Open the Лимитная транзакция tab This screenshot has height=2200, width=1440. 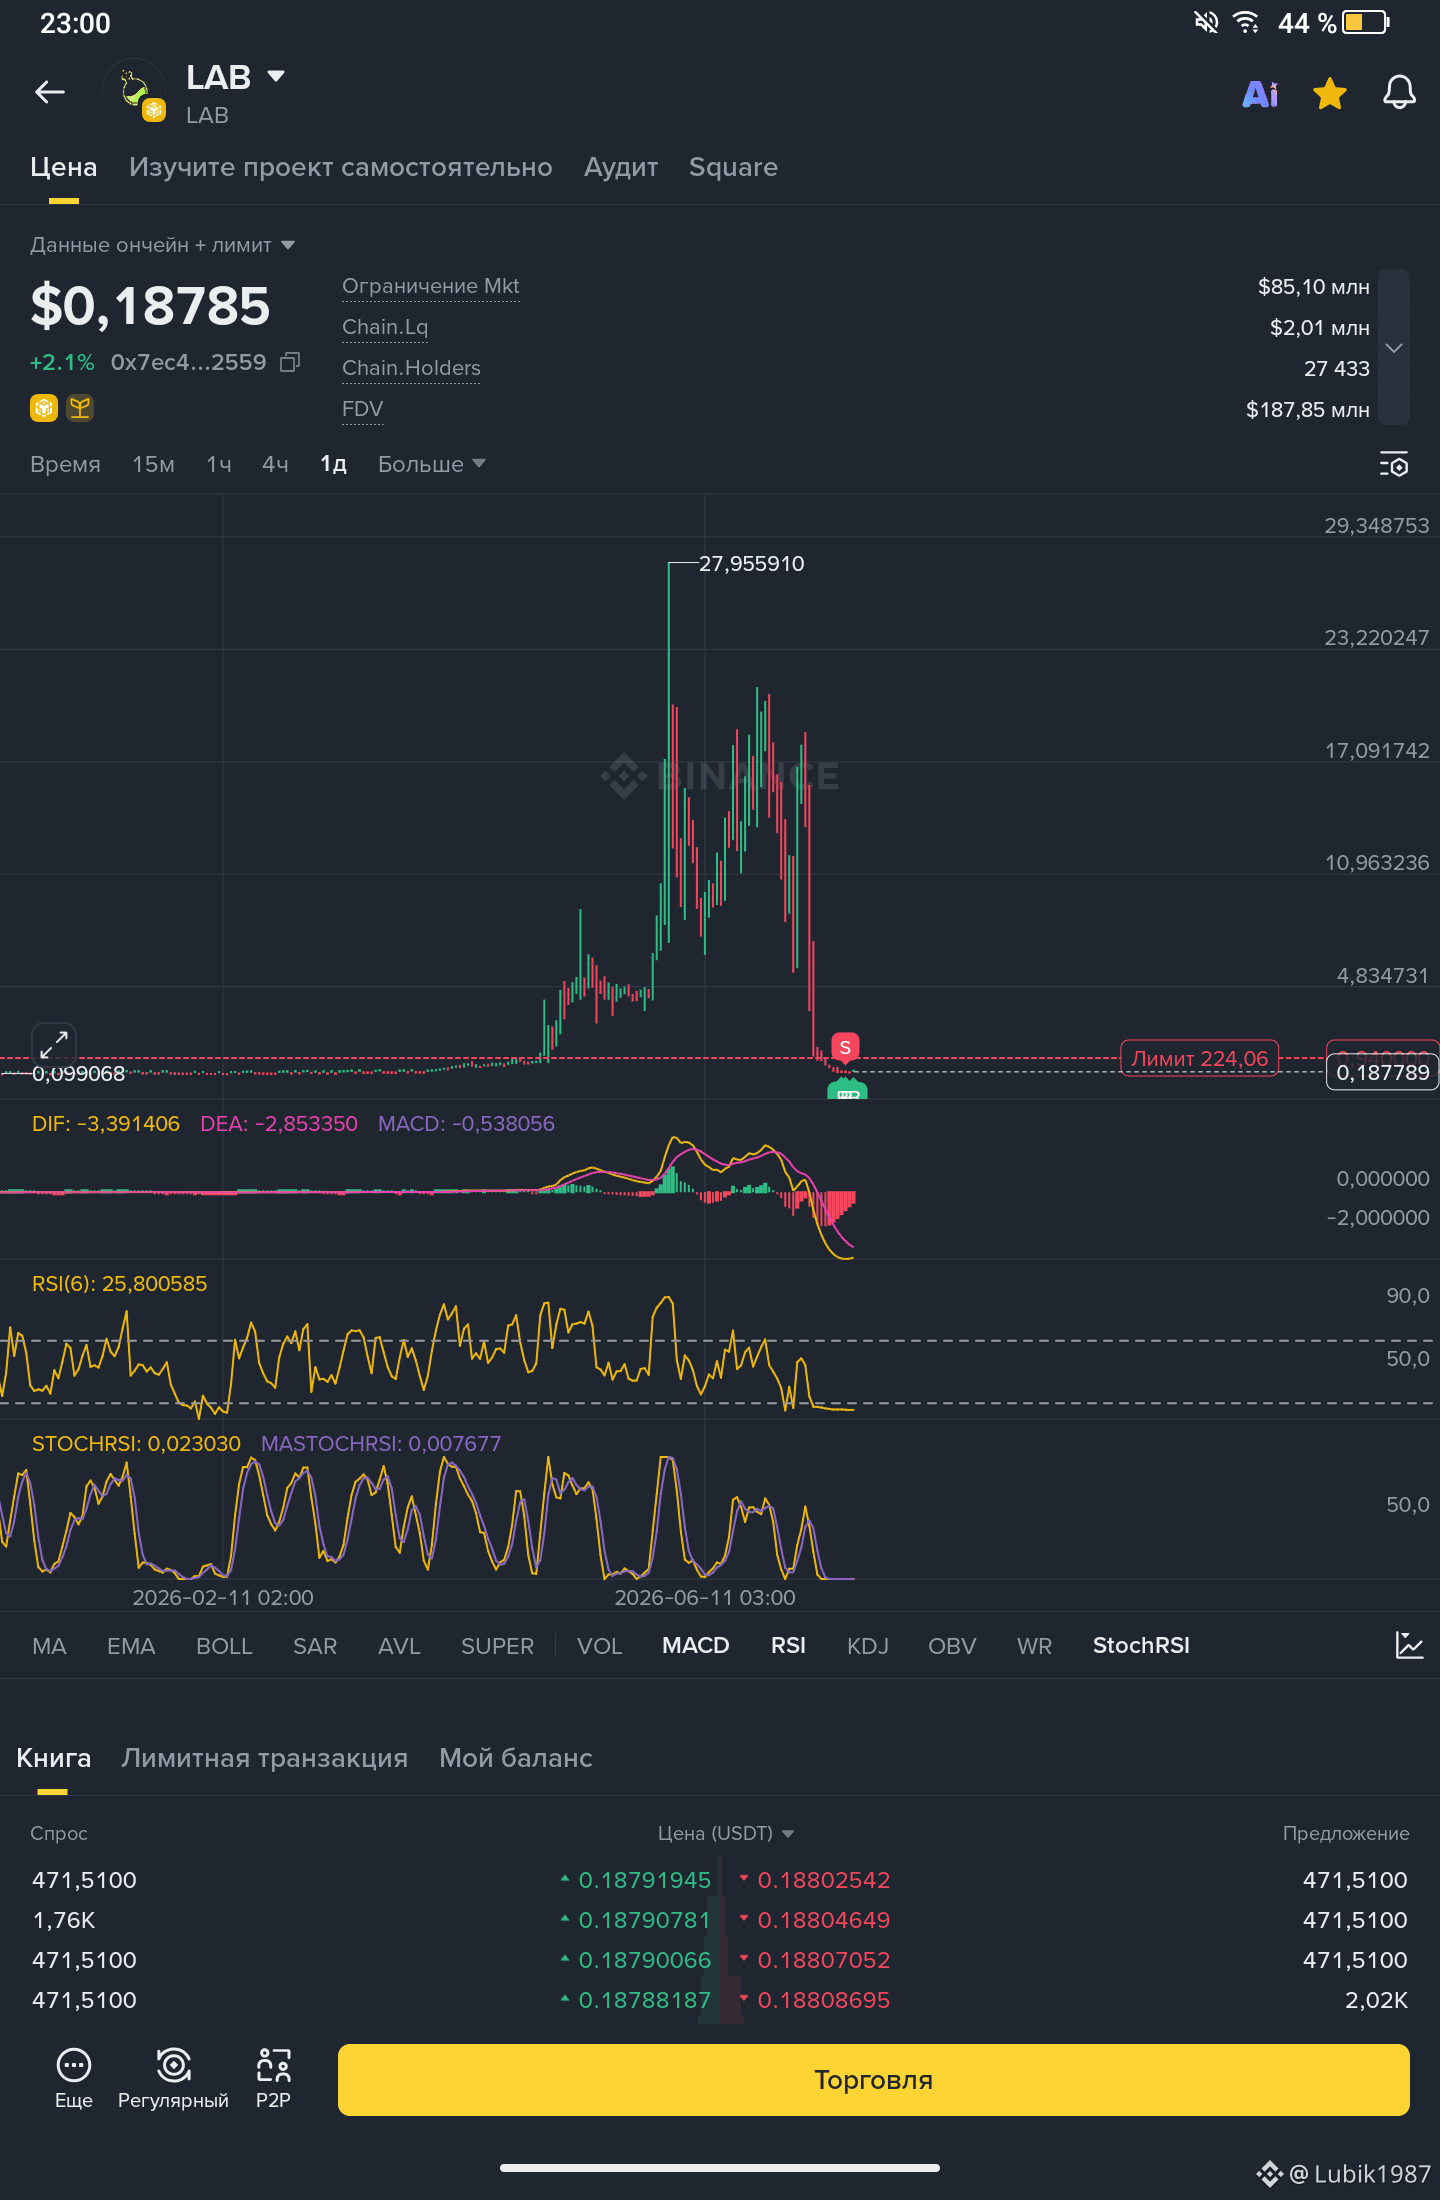point(264,1758)
